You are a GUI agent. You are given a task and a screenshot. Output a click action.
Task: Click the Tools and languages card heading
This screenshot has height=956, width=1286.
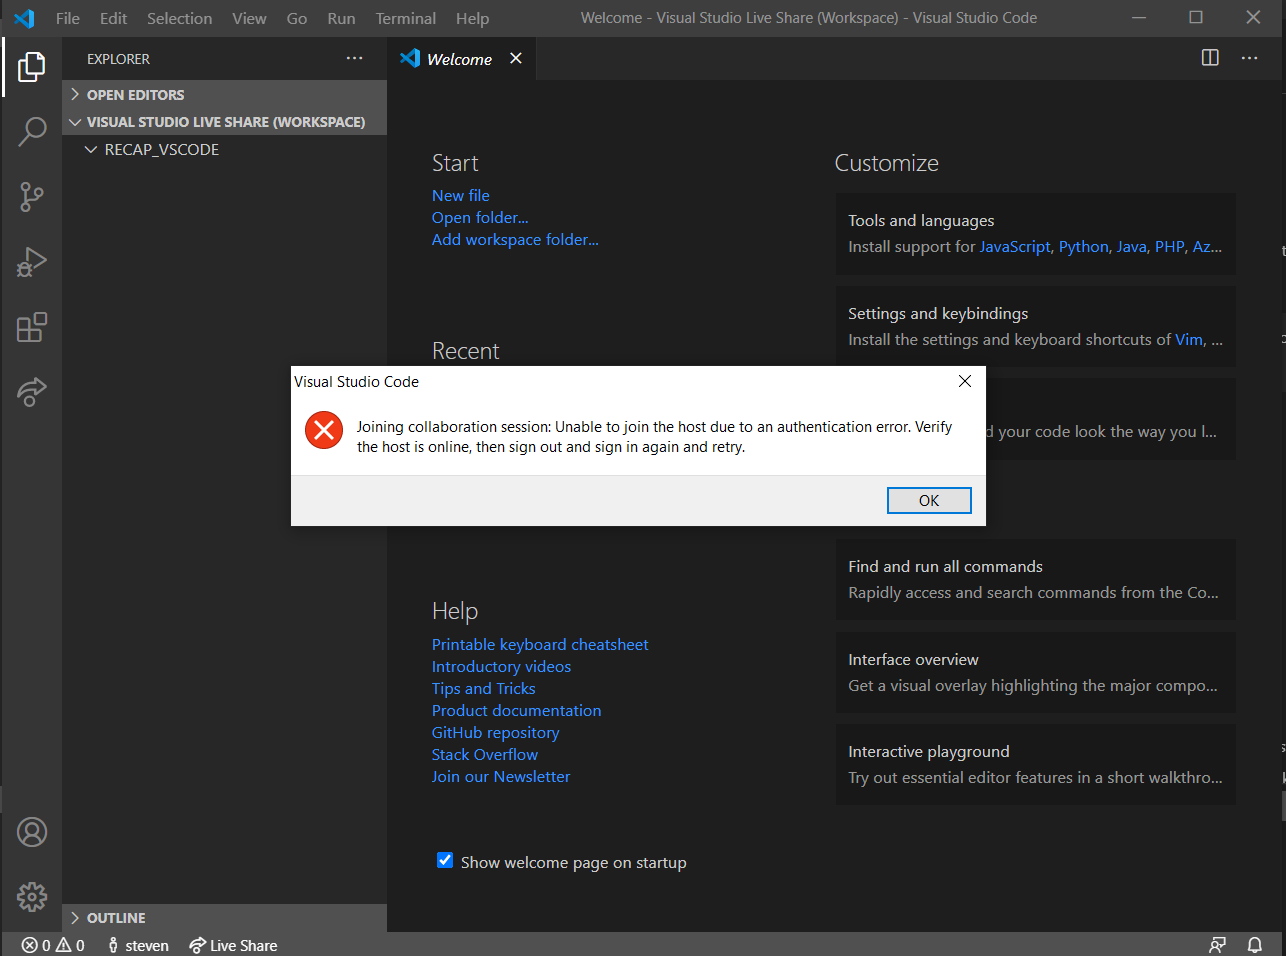(921, 220)
